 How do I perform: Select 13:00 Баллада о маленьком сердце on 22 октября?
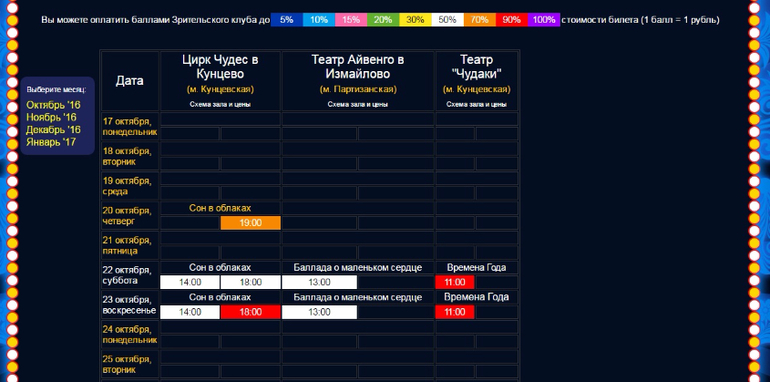319,282
